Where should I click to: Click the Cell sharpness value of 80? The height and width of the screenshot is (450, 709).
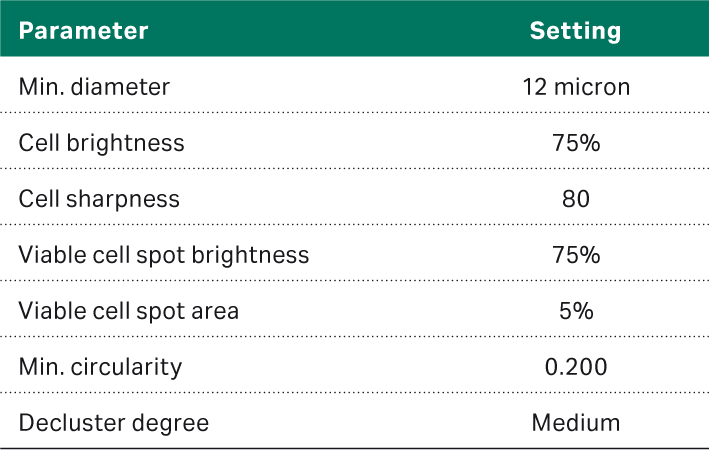point(576,199)
